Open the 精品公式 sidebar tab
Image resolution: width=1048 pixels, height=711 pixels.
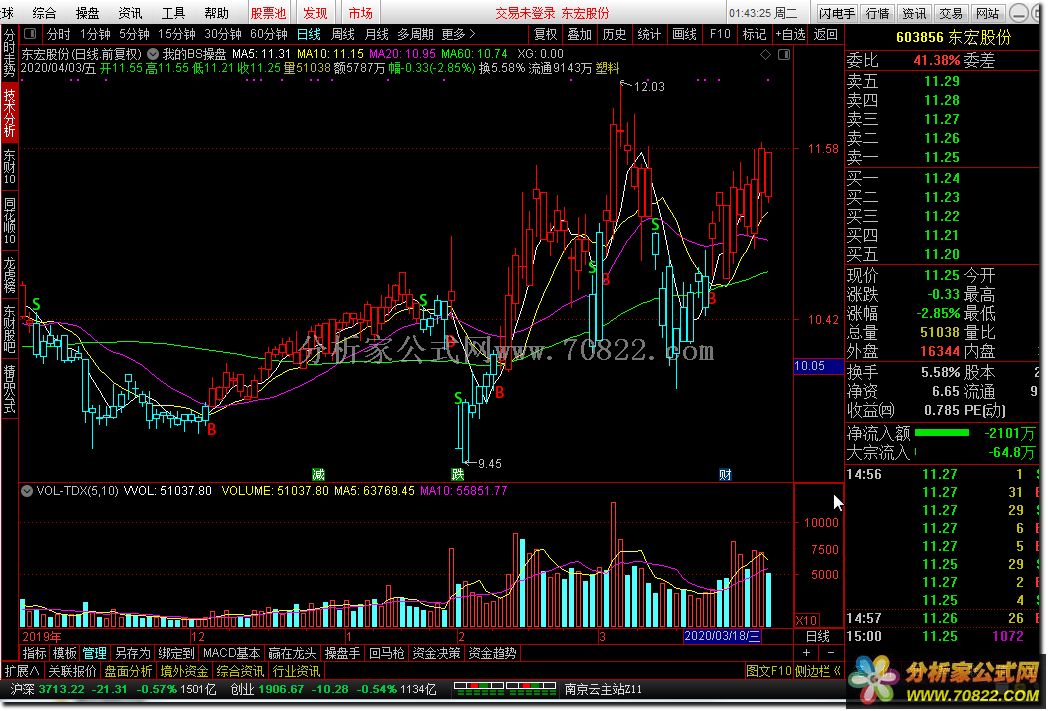(x=9, y=388)
